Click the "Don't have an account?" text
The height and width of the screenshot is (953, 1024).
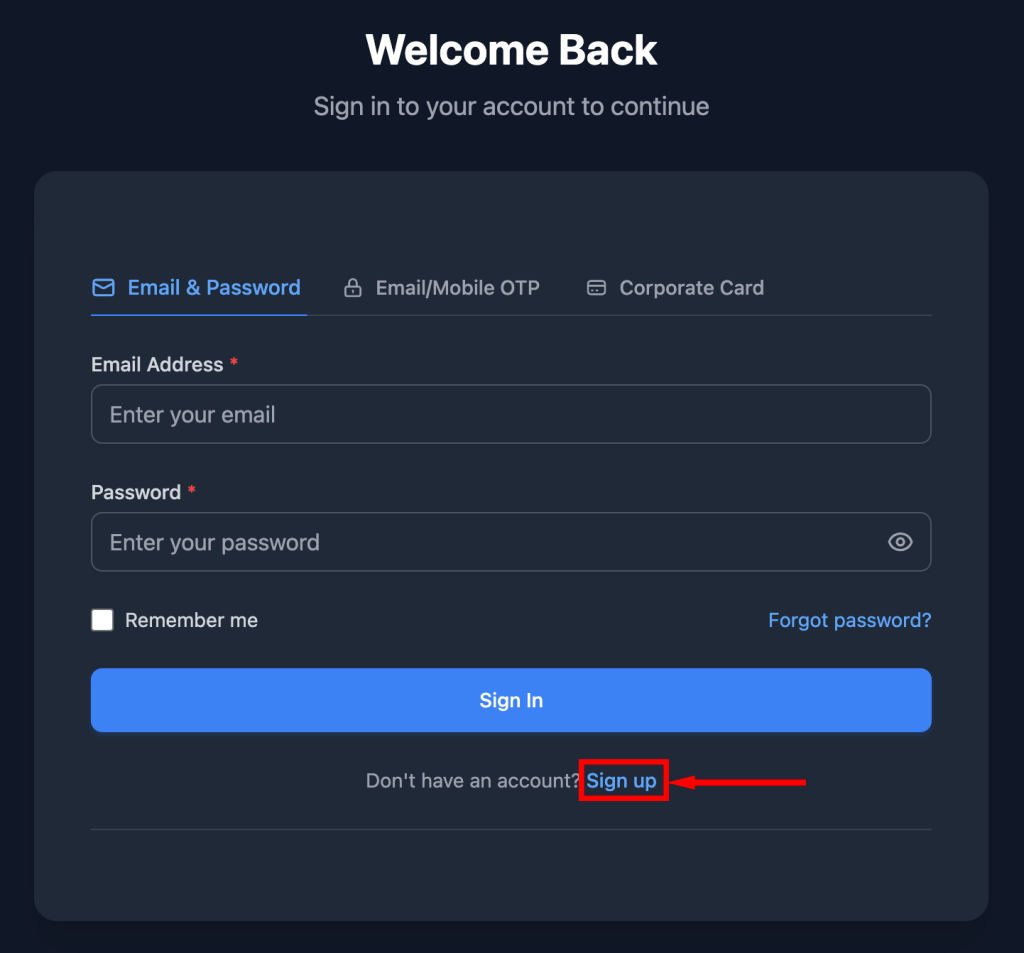472,781
